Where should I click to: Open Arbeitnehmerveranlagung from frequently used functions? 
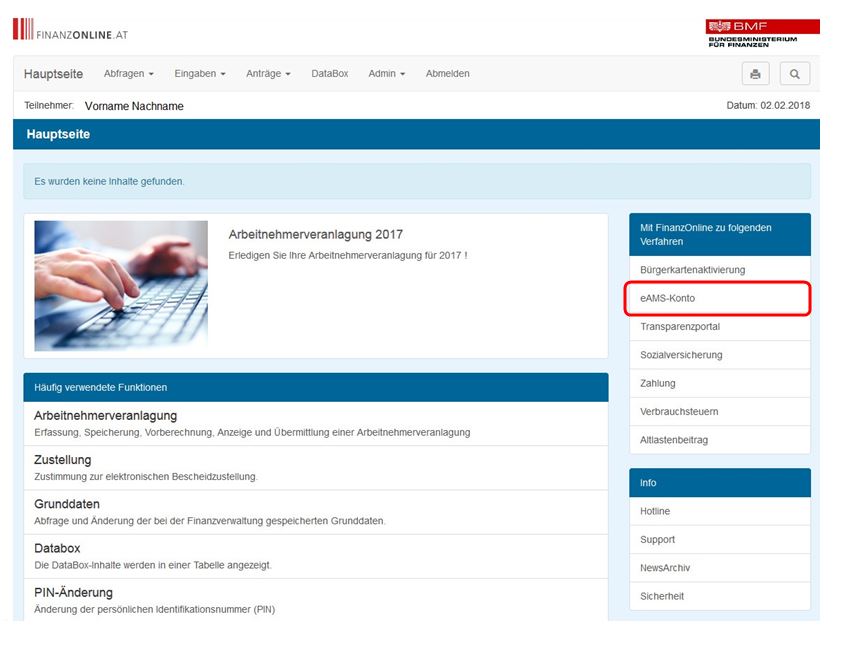click(108, 414)
